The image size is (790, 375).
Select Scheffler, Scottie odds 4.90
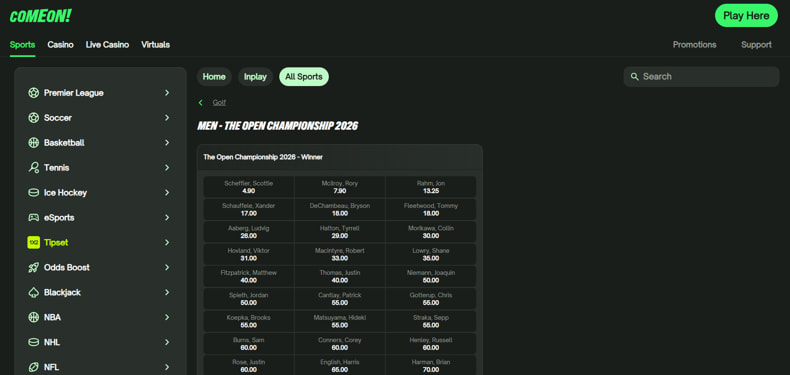249,187
